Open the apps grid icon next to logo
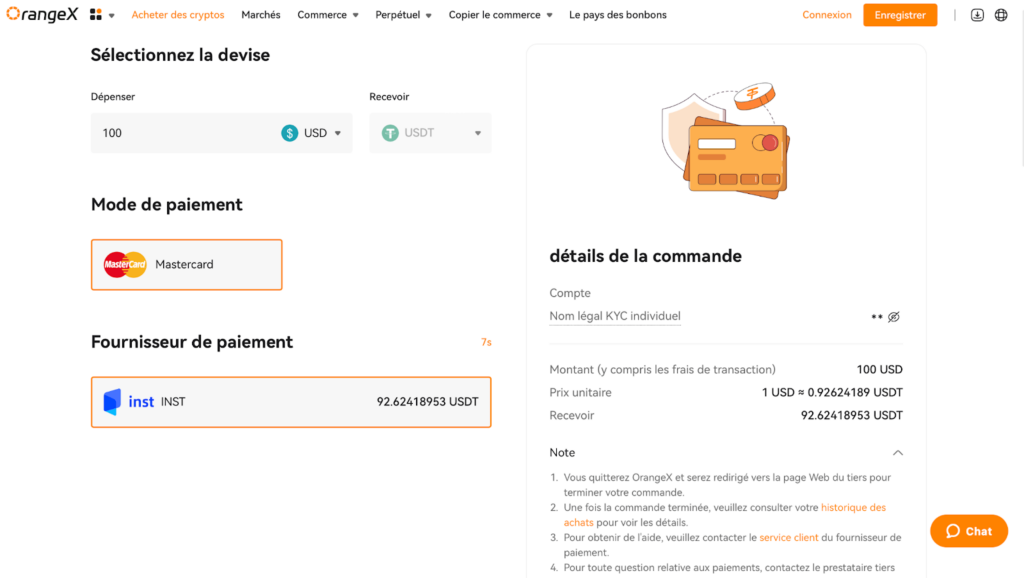Viewport: 1024px width, 578px height. click(95, 14)
